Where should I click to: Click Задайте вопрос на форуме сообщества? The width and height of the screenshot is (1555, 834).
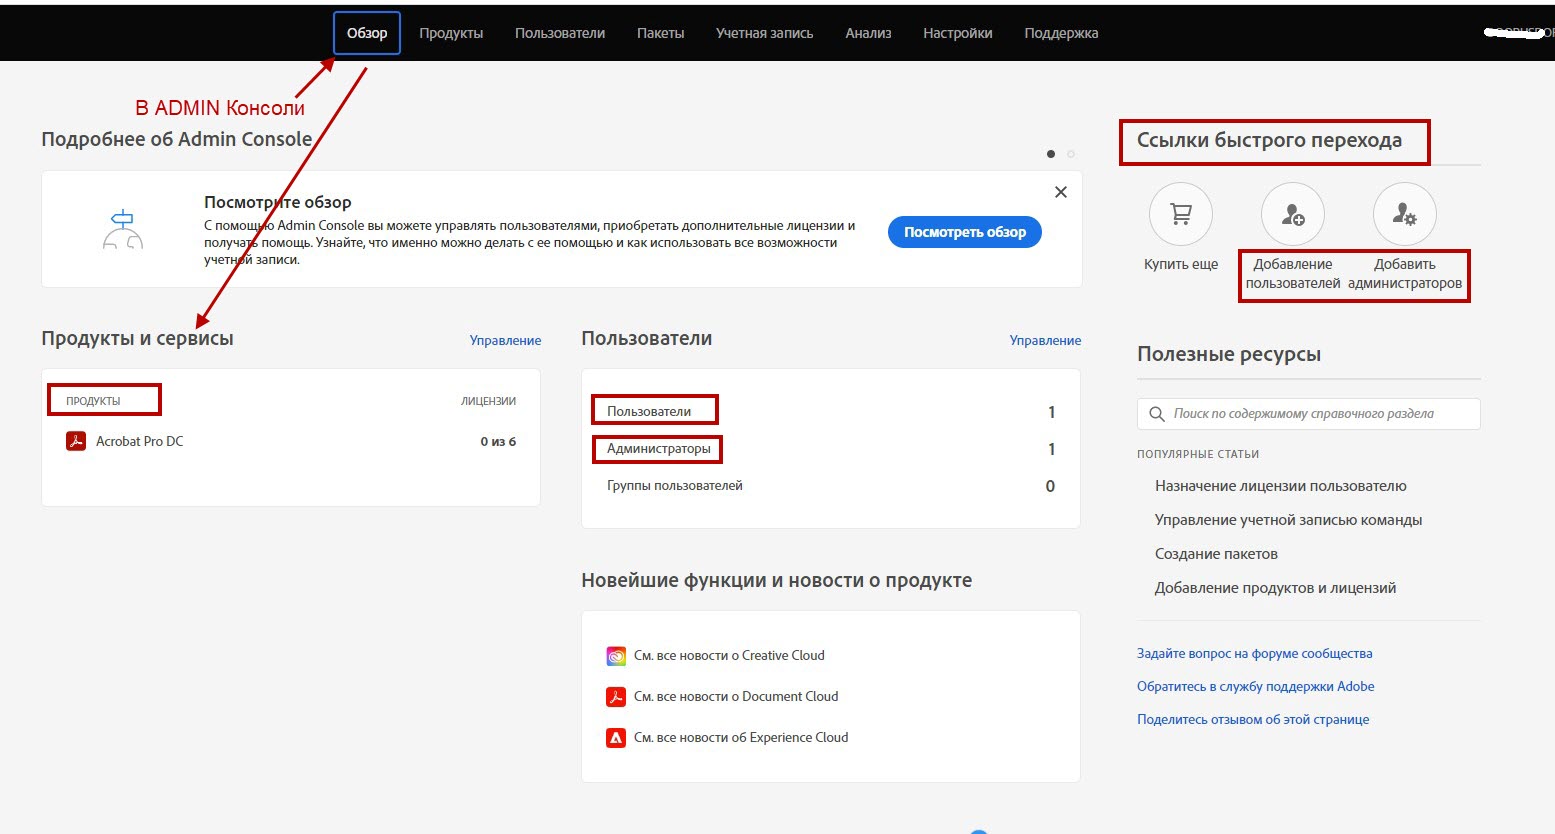(x=1254, y=653)
